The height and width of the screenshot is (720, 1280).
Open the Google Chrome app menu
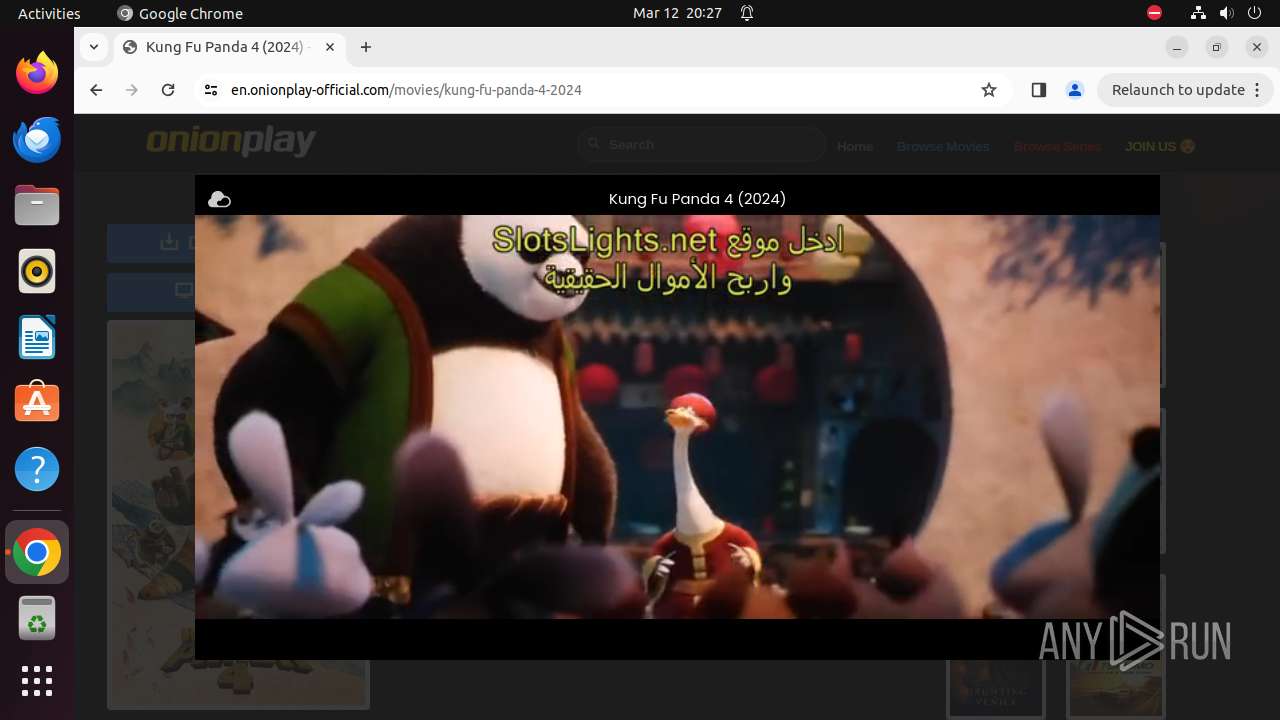click(x=180, y=14)
